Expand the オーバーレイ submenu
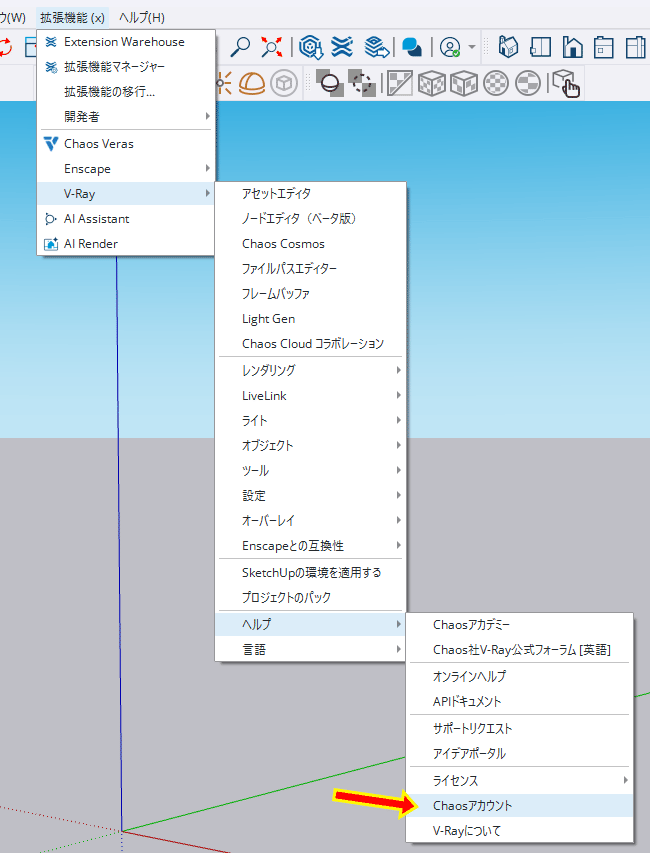This screenshot has height=853, width=650. tap(311, 521)
